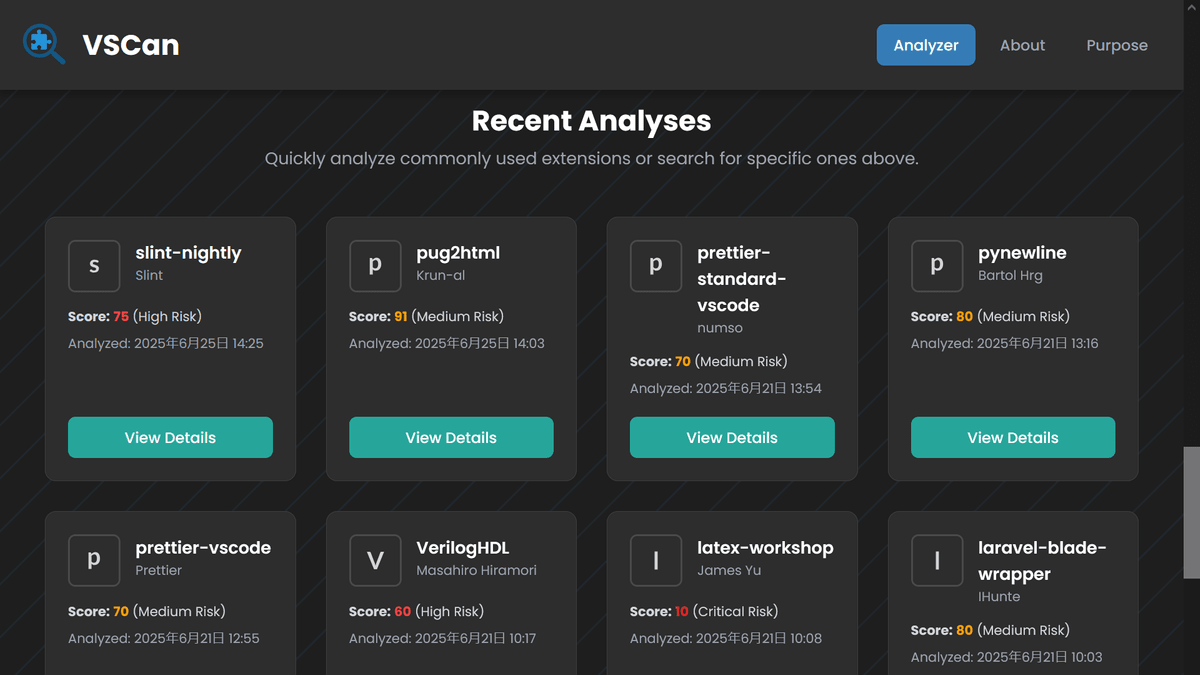Select the pynewline extension title

(x=1022, y=253)
